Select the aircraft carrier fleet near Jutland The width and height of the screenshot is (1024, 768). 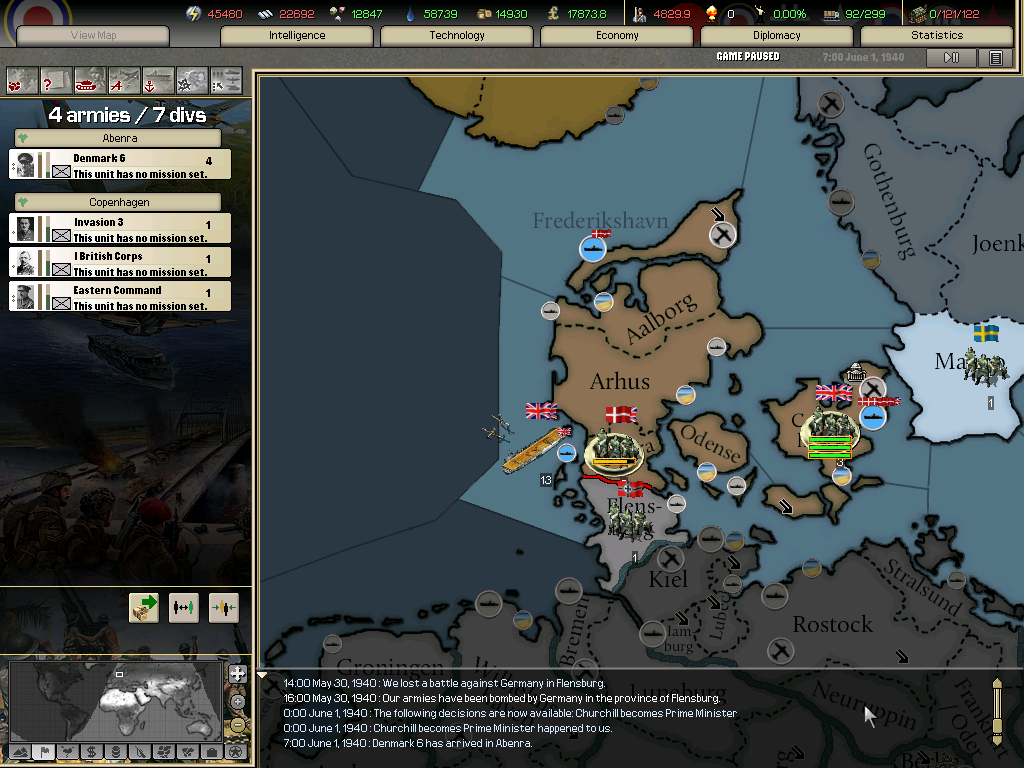click(x=535, y=449)
